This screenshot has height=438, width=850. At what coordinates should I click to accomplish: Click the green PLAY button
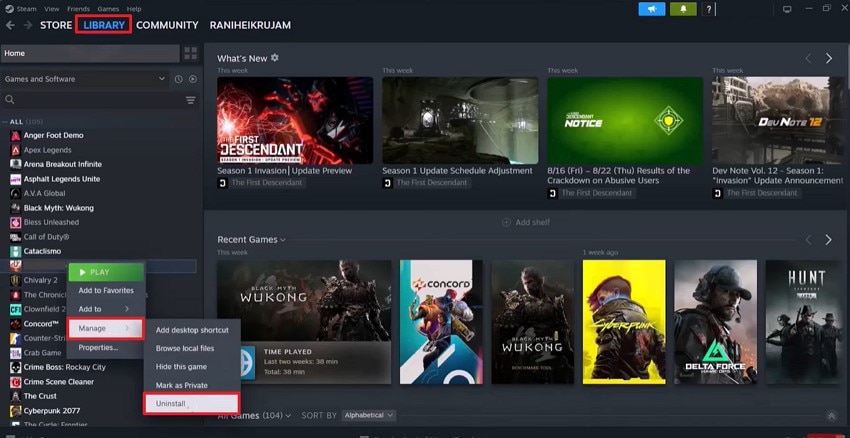106,272
